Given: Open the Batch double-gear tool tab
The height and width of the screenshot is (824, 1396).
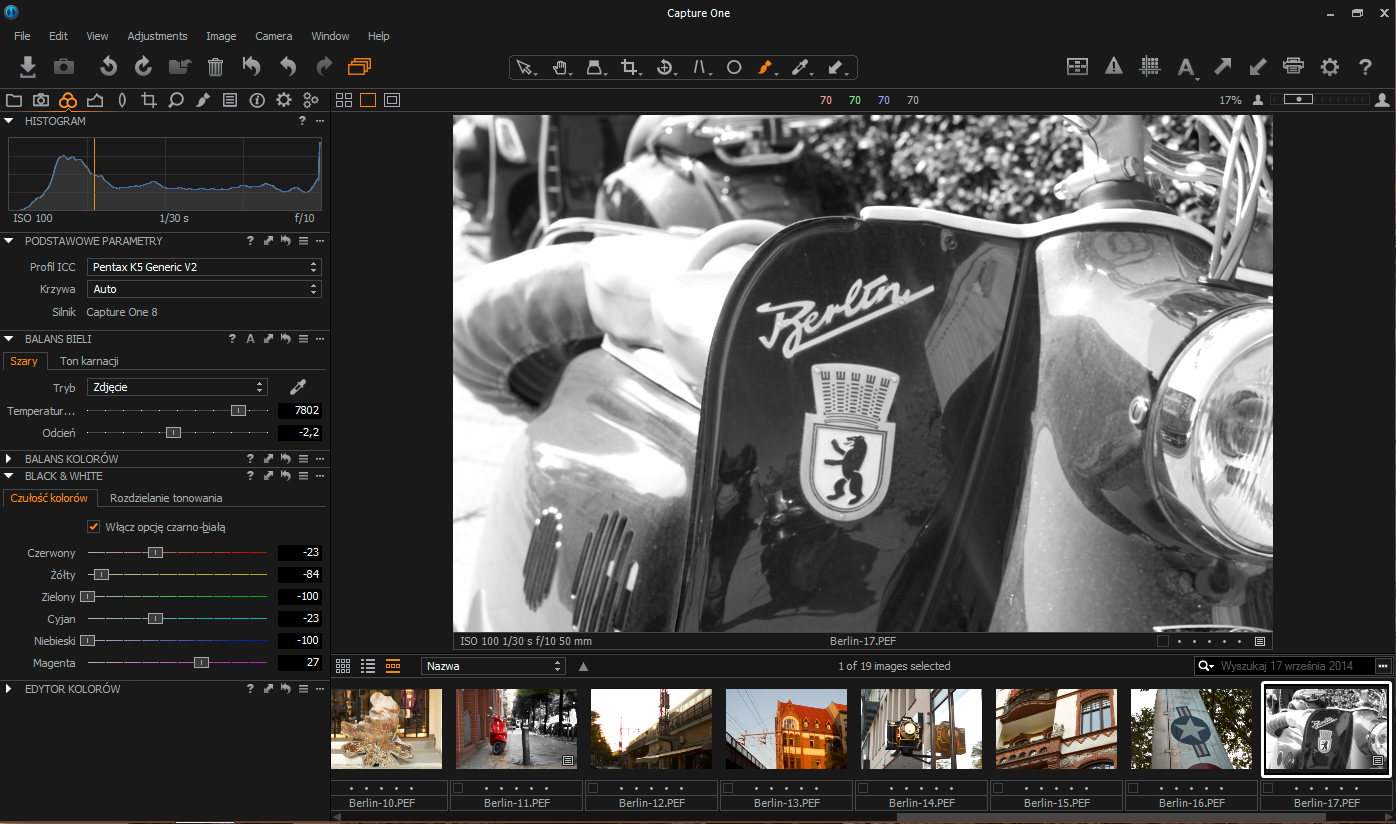Looking at the screenshot, I should [311, 100].
